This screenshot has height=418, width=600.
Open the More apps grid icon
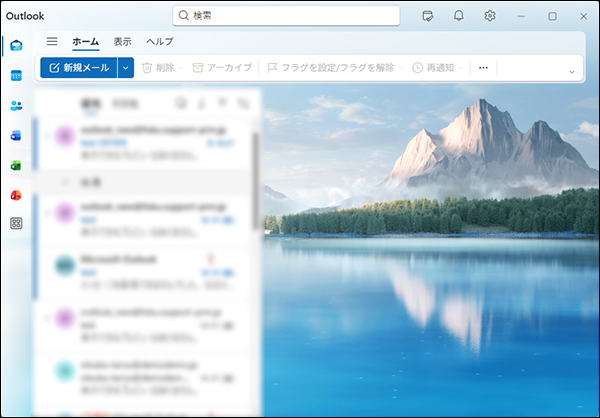point(16,224)
